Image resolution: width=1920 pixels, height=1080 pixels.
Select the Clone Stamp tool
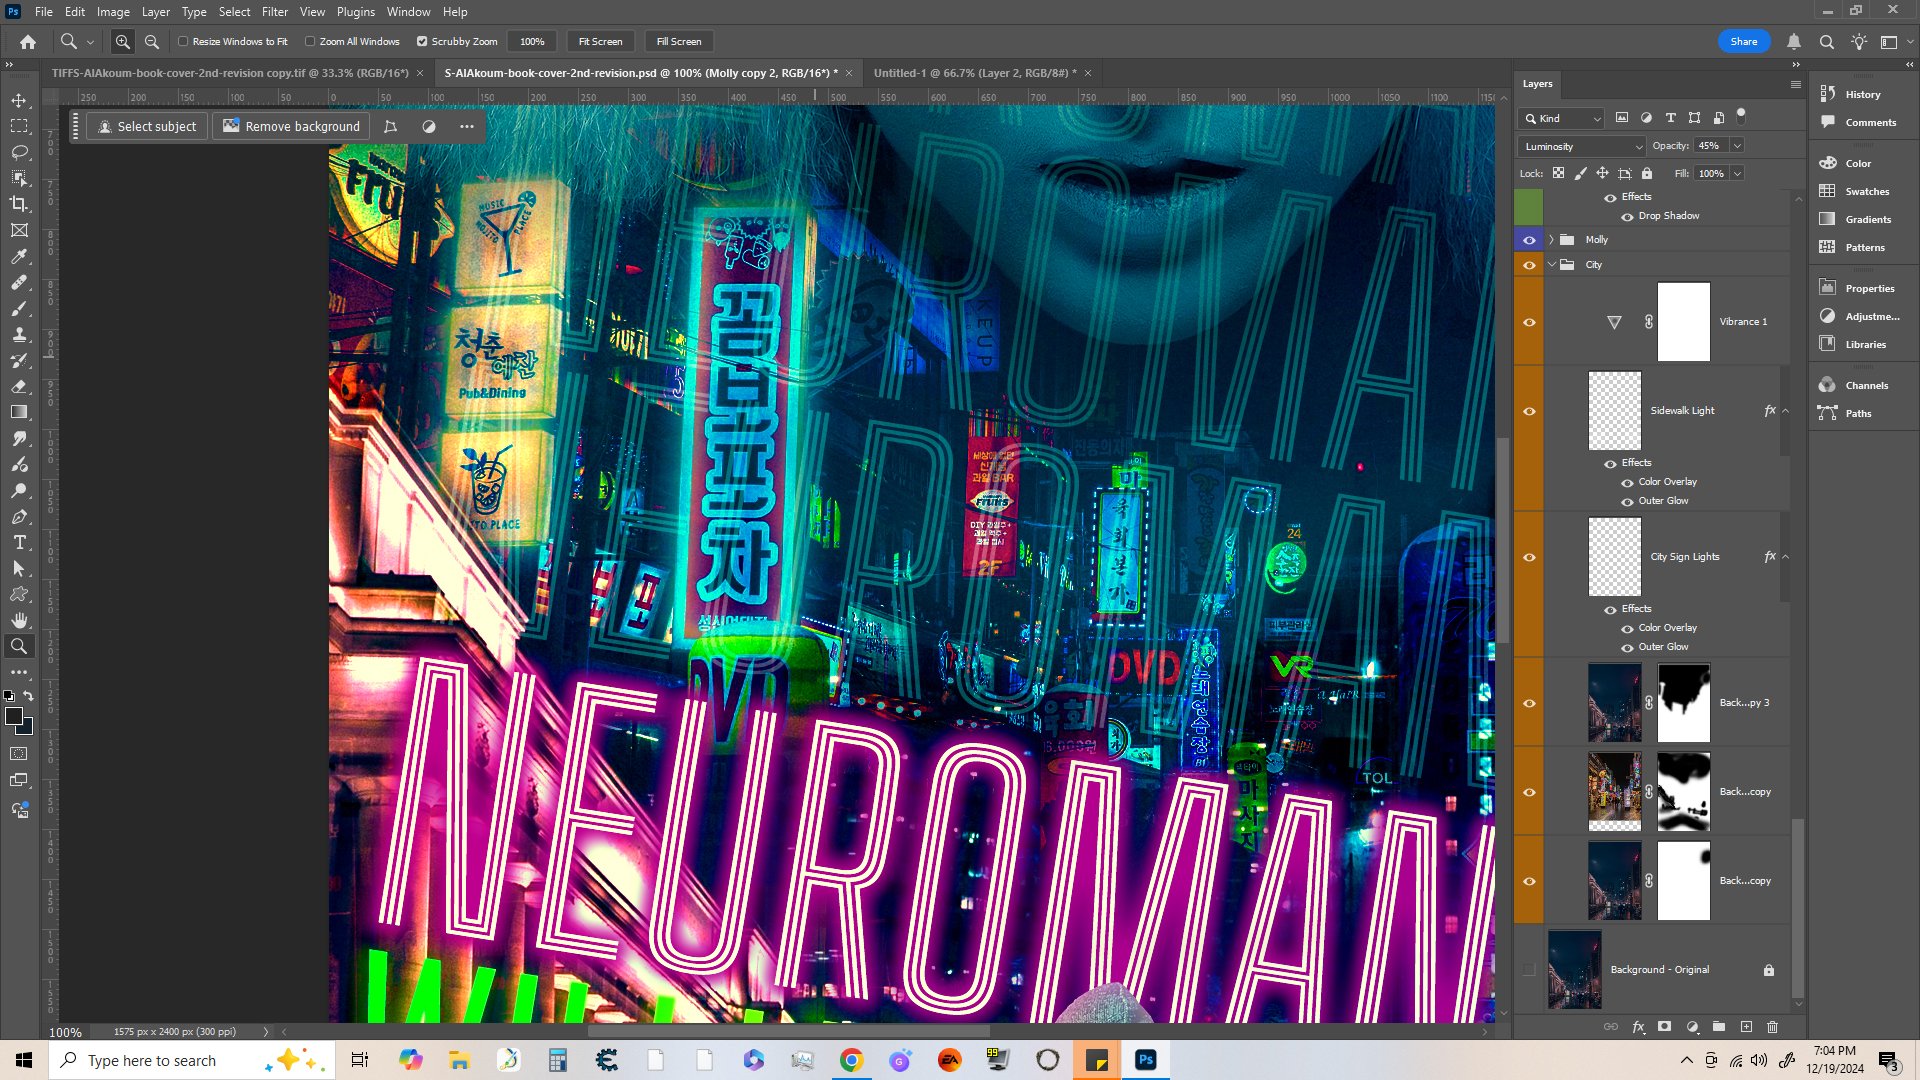(x=19, y=334)
